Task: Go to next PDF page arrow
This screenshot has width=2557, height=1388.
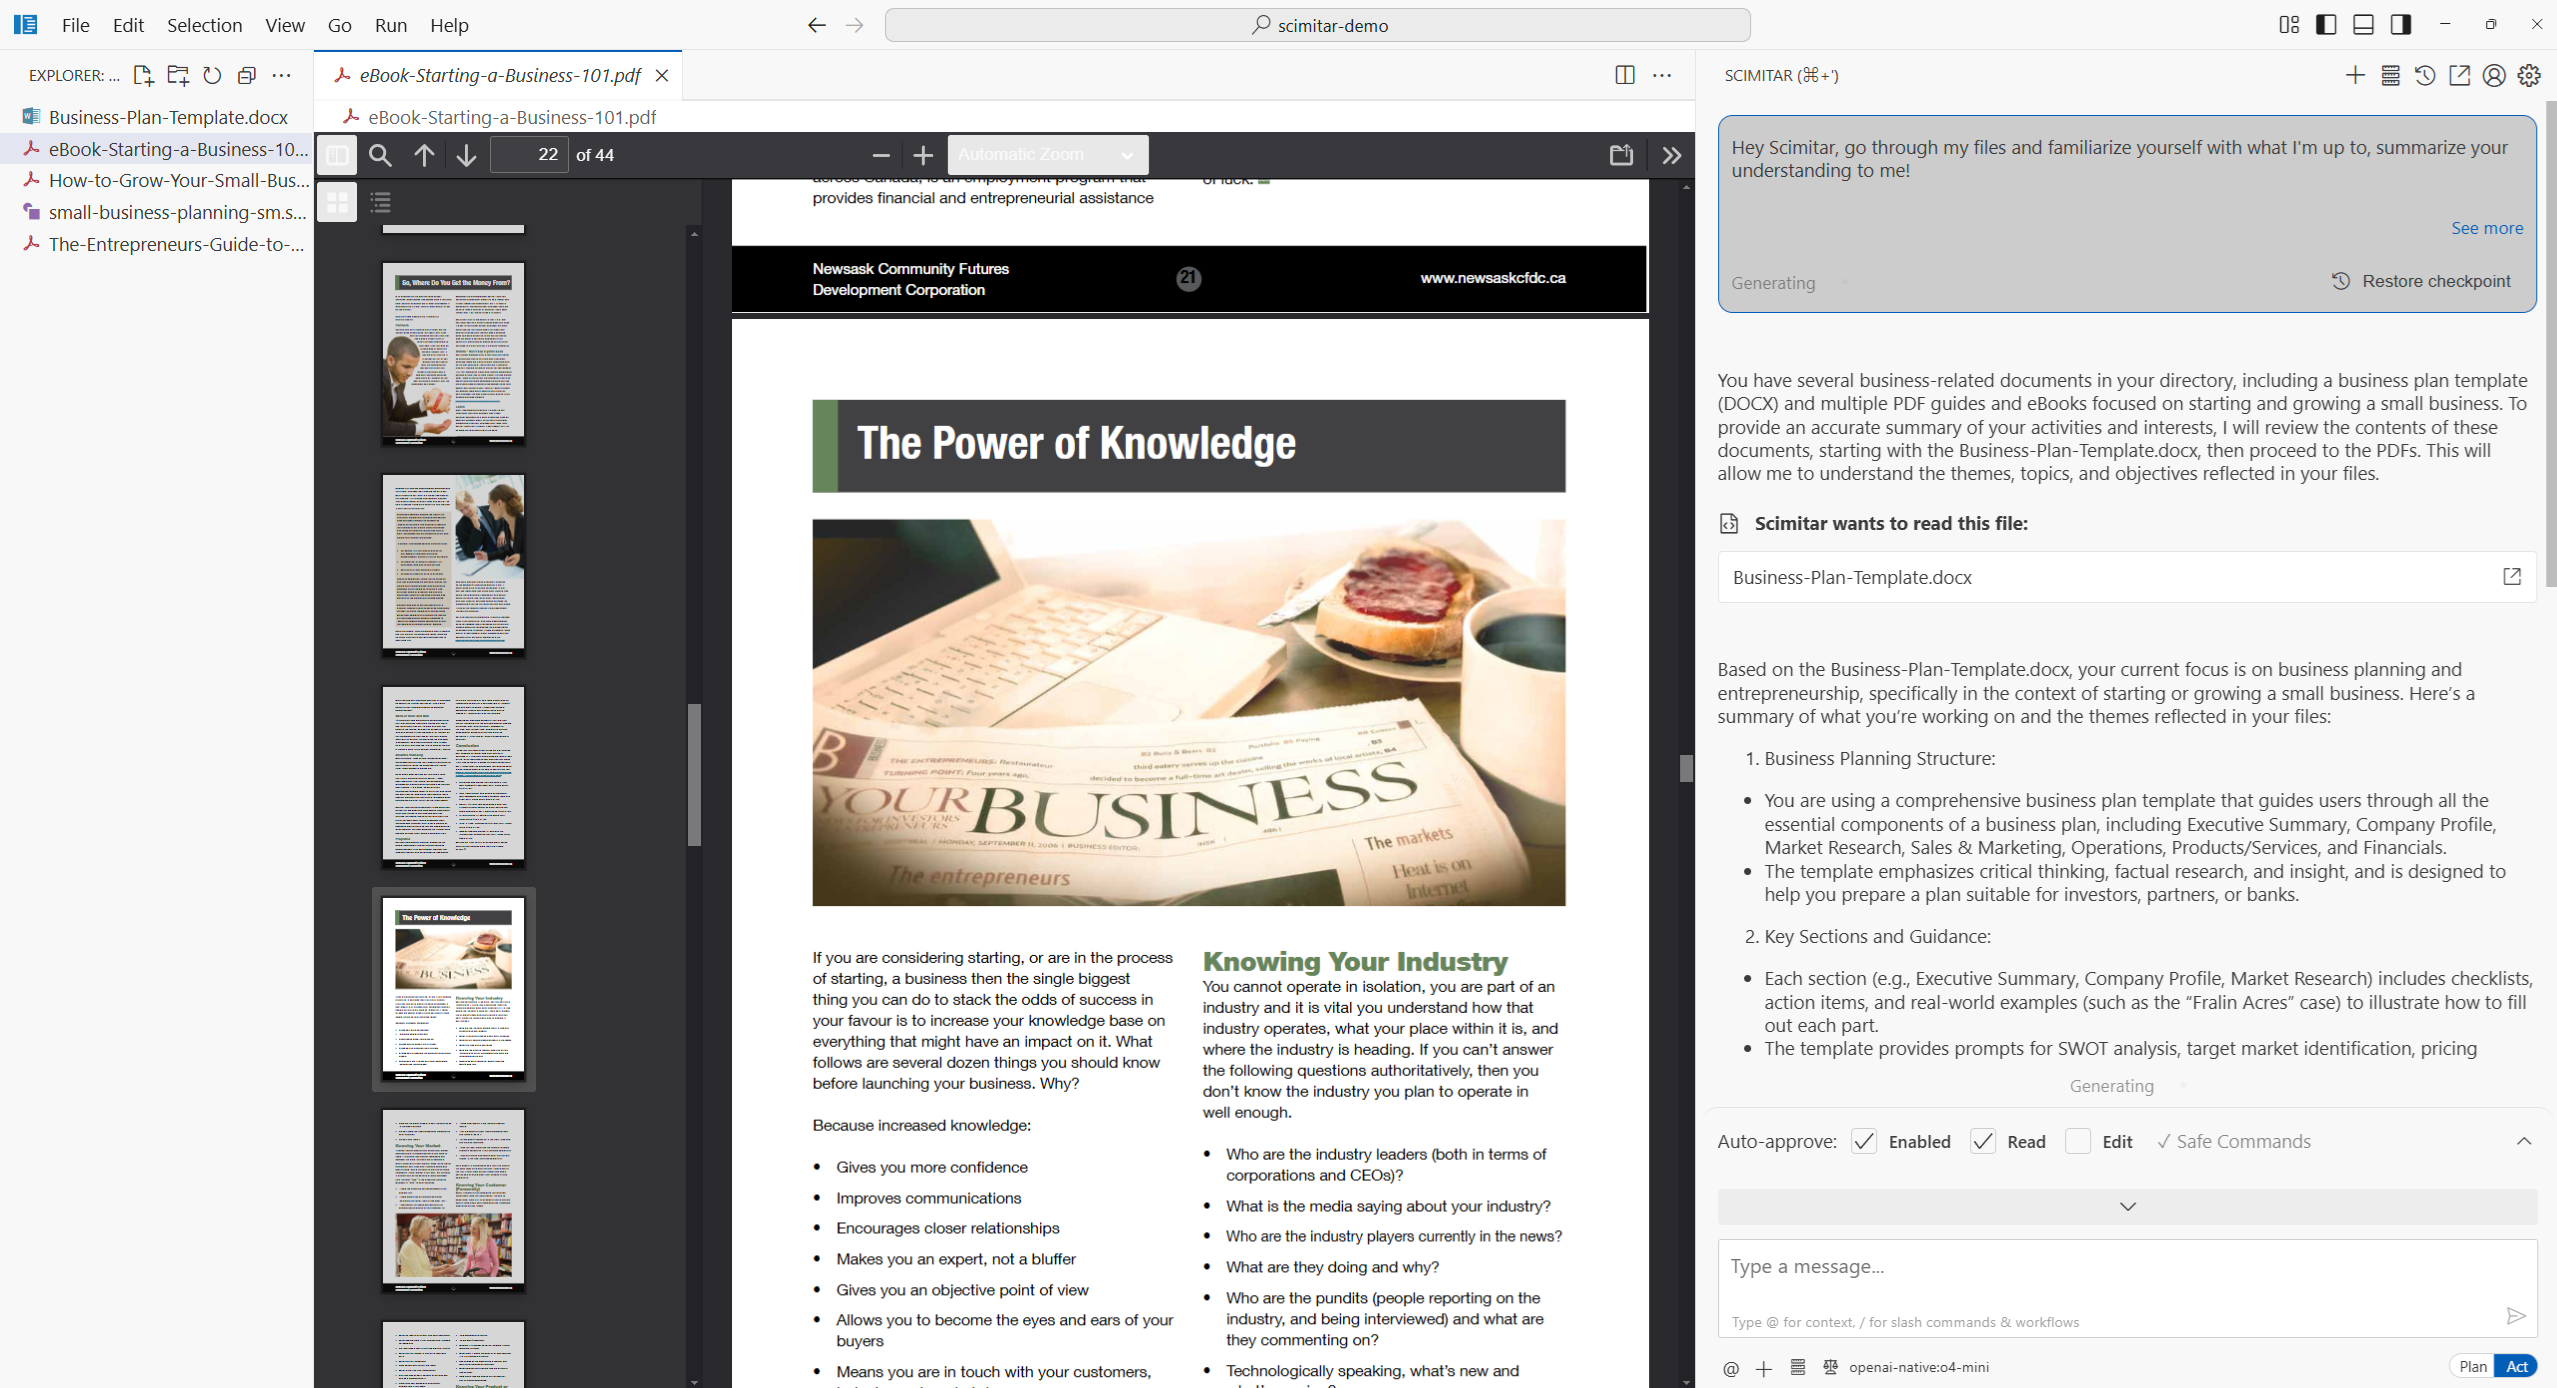Action: 466,155
